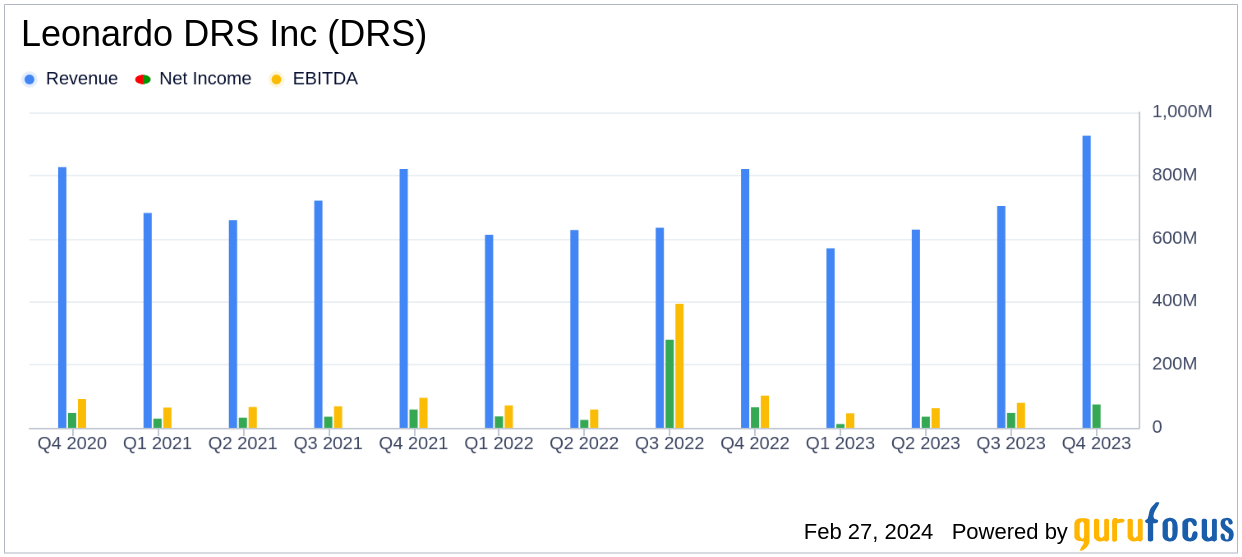This screenshot has height=557, width=1242.
Task: Click the Q4 2022 axis label
Action: [x=755, y=443]
